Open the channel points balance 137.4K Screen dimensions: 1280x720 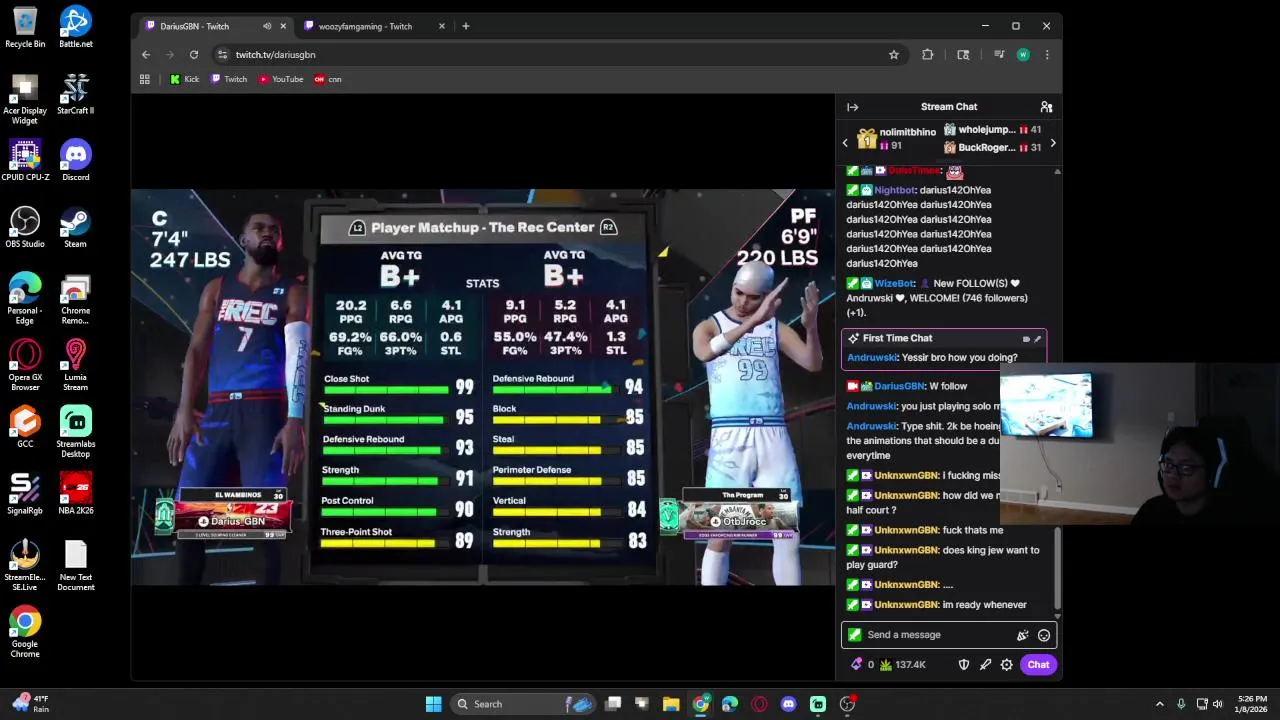902,665
